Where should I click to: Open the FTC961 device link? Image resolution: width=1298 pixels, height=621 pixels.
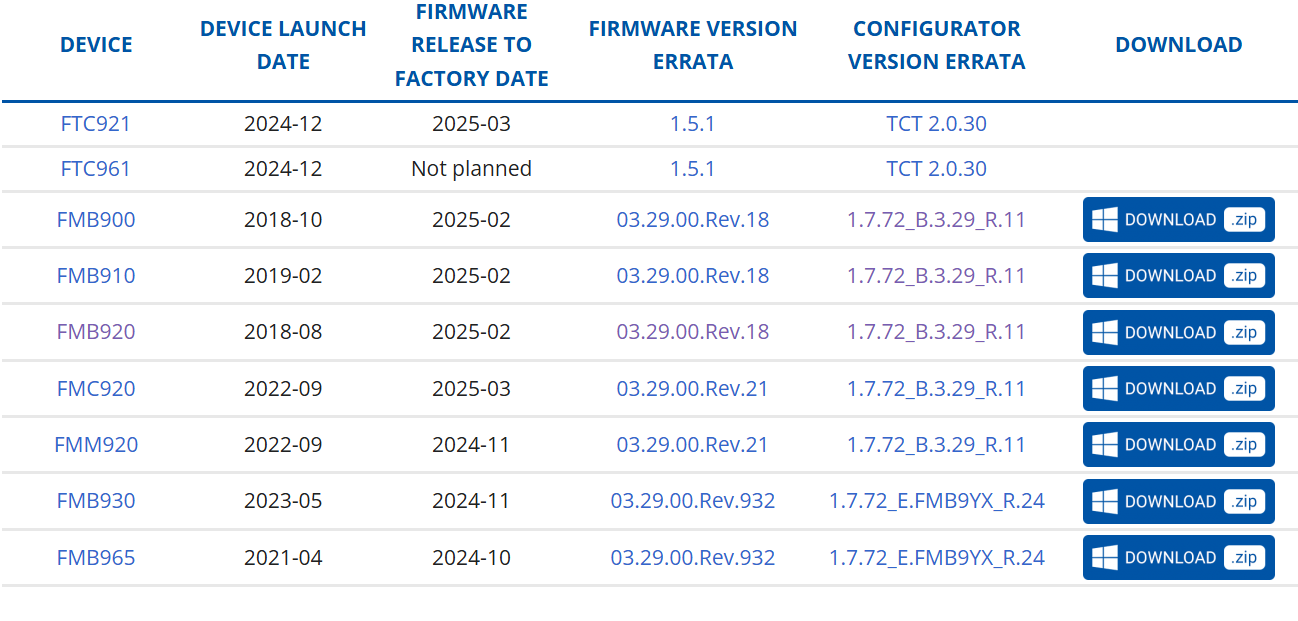coord(96,168)
